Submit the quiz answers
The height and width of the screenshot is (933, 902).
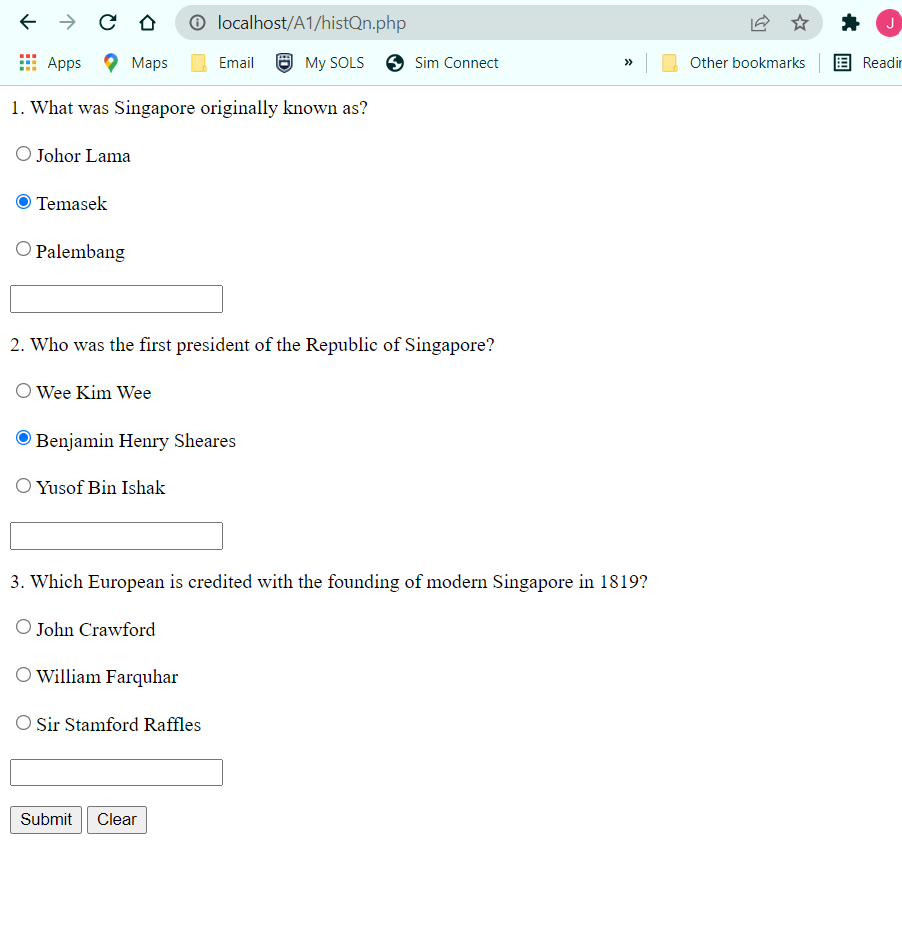(46, 820)
